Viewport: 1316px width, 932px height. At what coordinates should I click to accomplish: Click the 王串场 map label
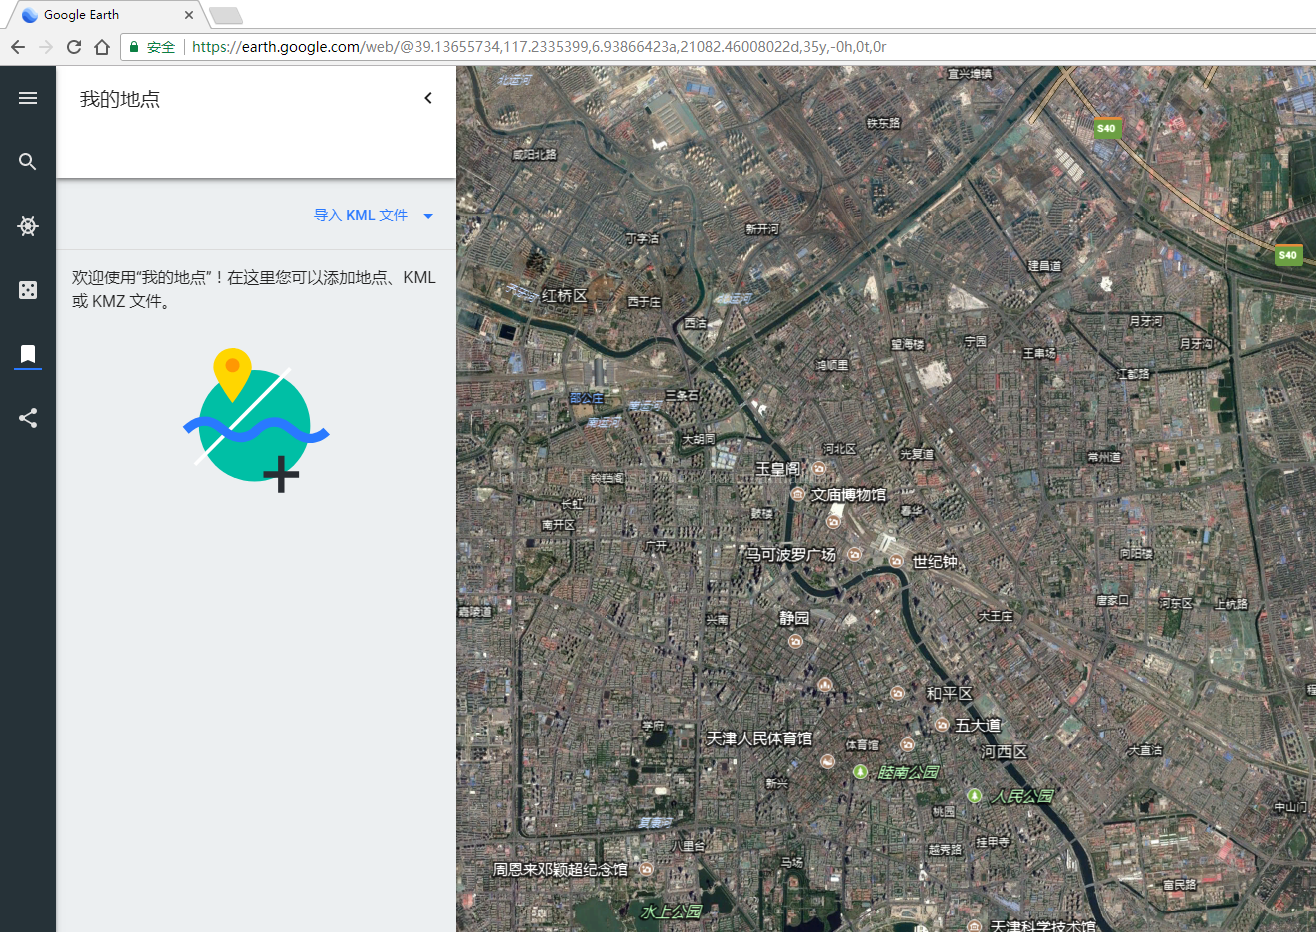[1039, 353]
